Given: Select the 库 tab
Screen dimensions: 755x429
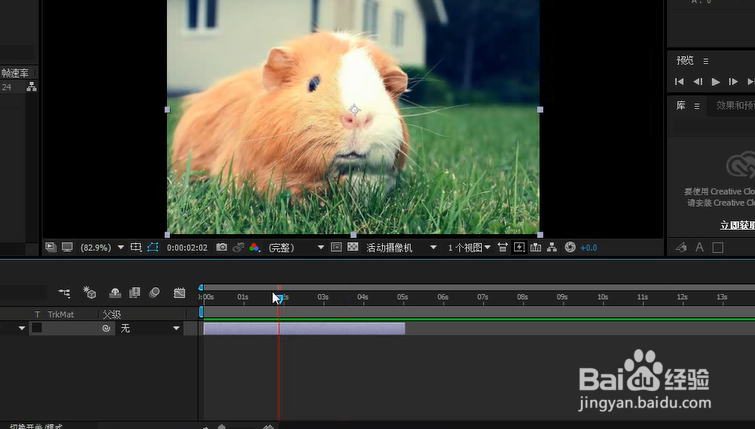Looking at the screenshot, I should pos(680,105).
